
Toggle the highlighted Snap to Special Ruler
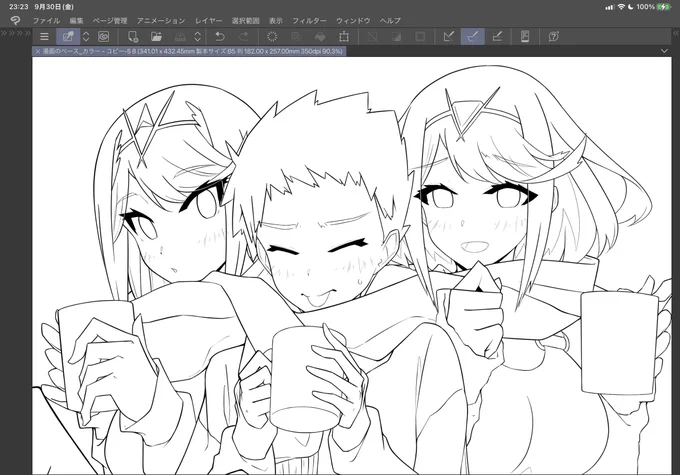tap(473, 37)
